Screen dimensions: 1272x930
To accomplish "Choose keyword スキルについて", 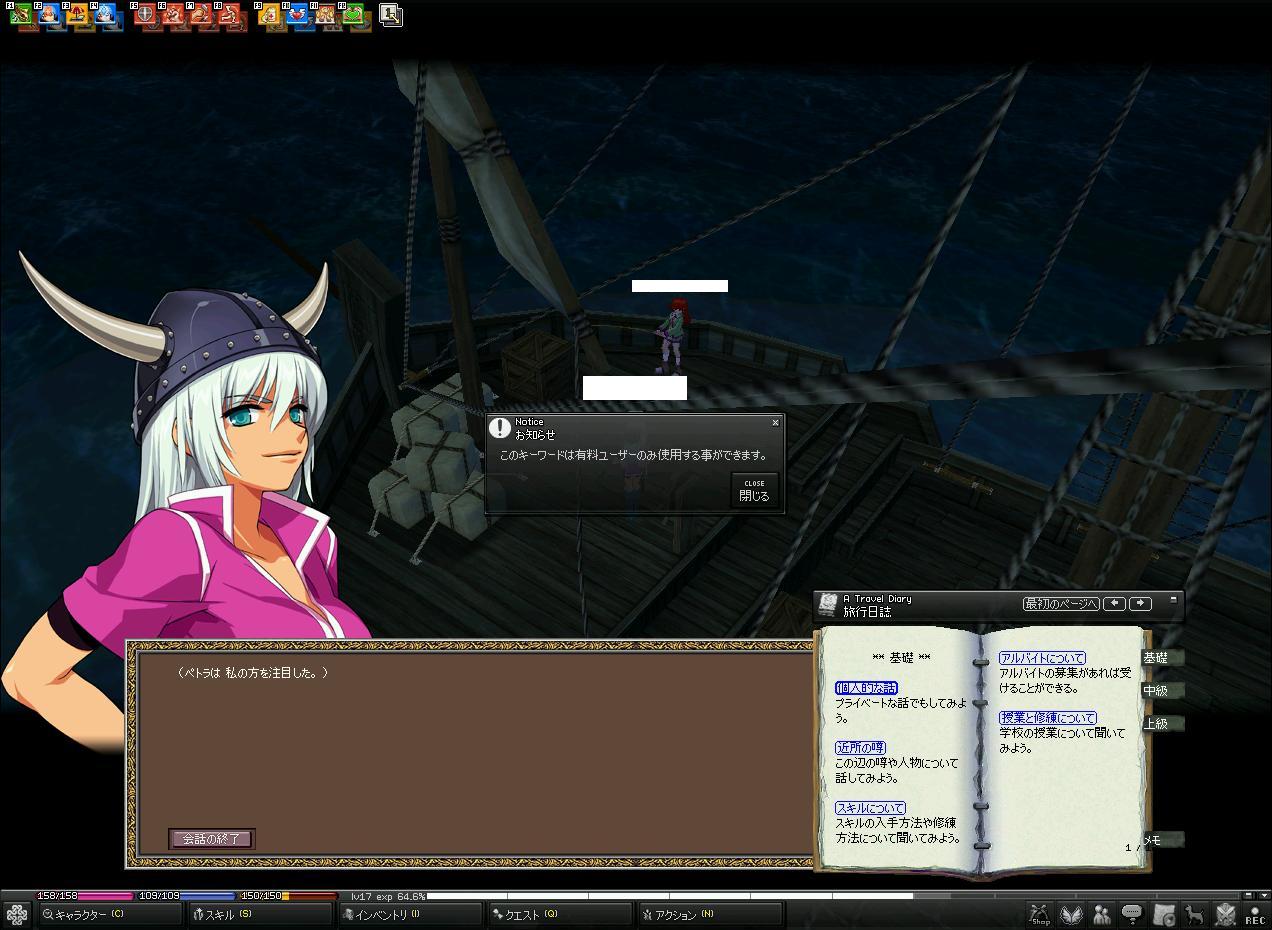I will click(x=870, y=808).
